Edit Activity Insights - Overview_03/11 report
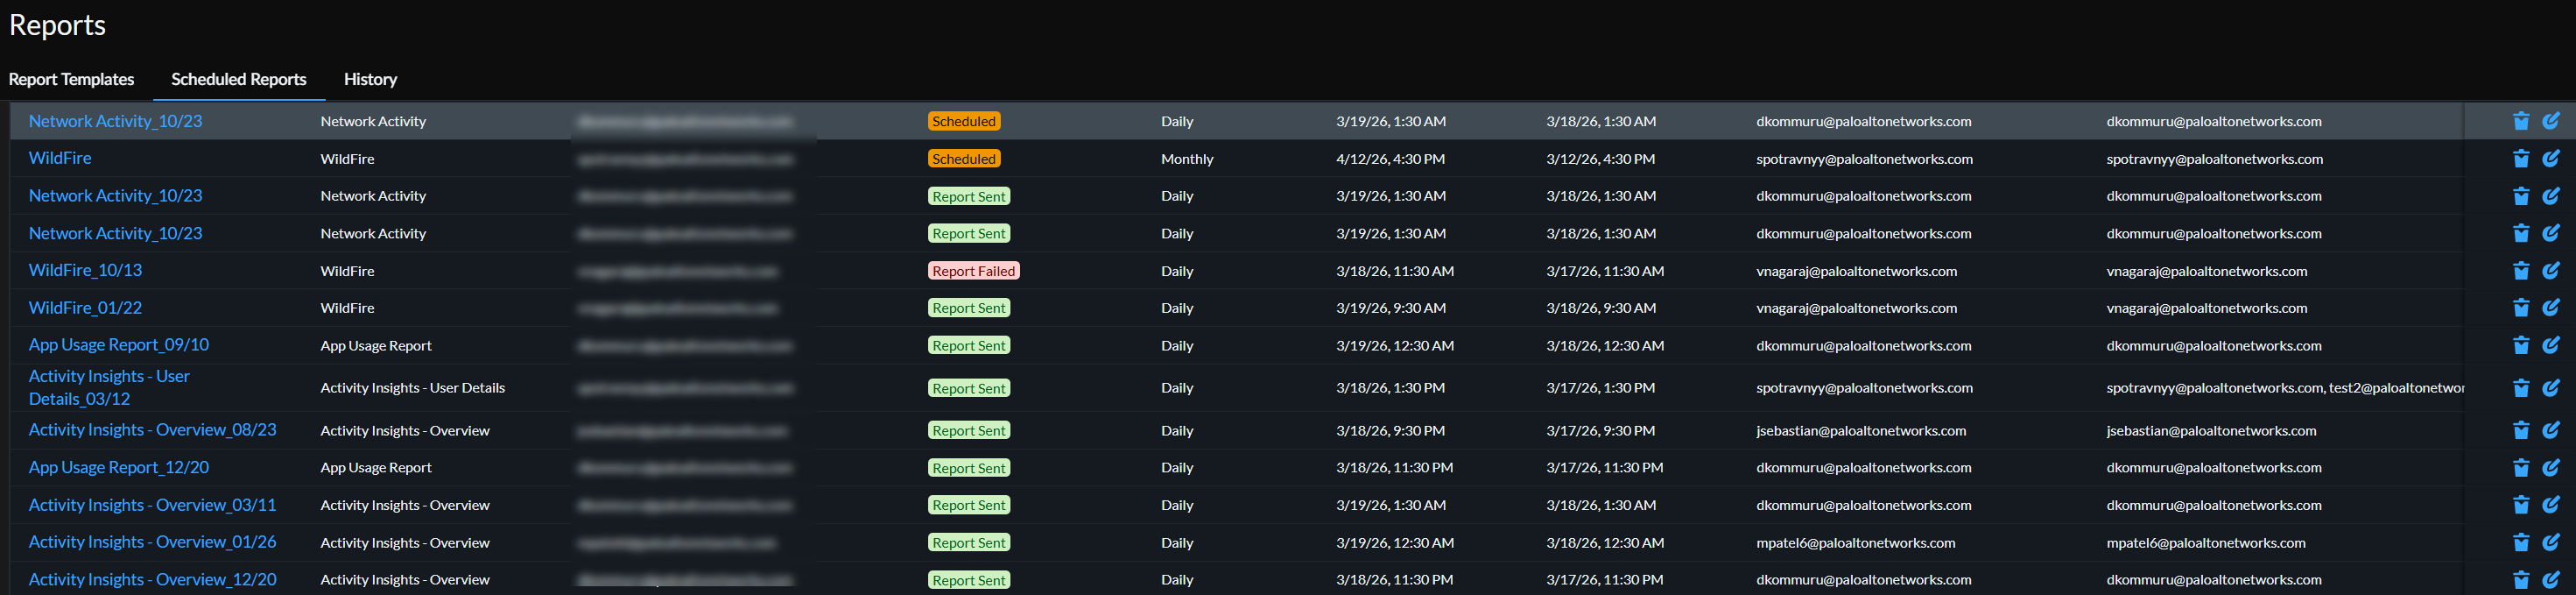Screen dimensions: 2576x595 click(2550, 505)
